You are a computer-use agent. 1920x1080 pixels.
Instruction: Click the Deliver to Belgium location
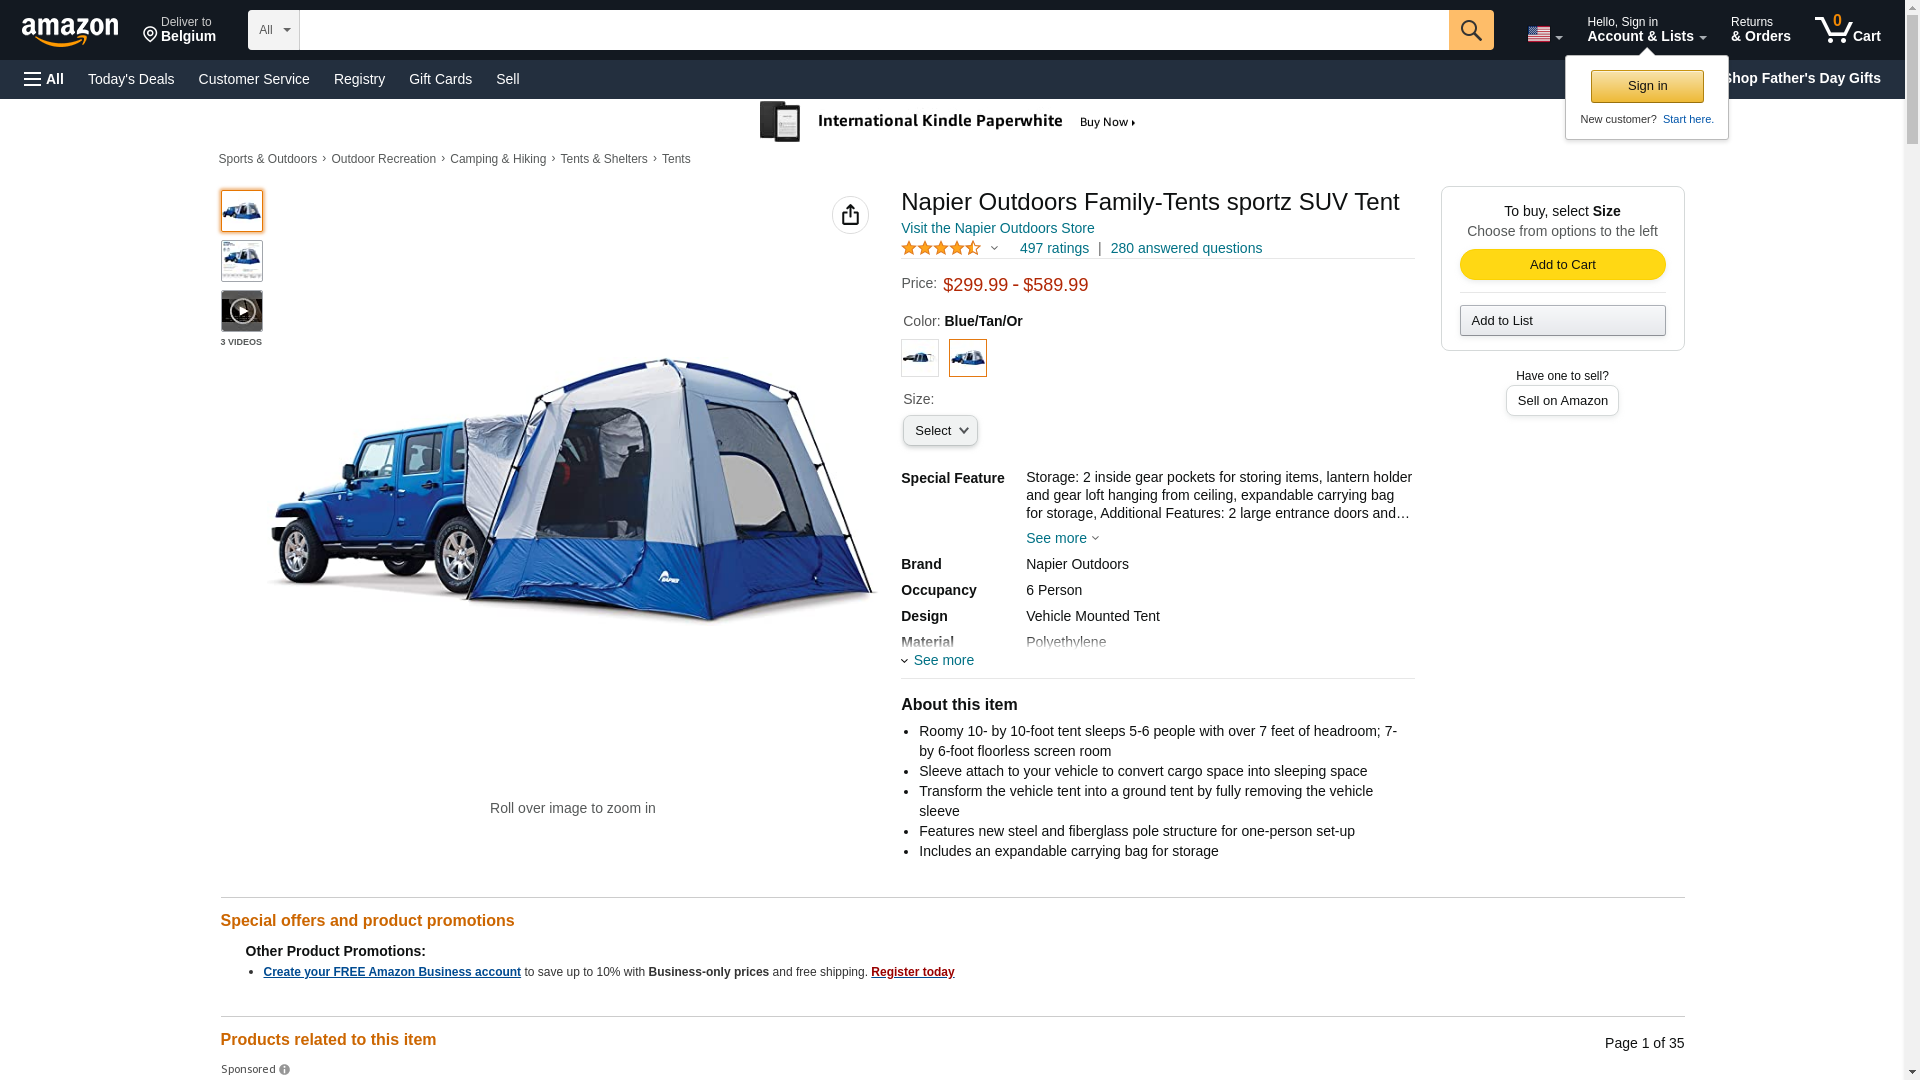(x=179, y=30)
